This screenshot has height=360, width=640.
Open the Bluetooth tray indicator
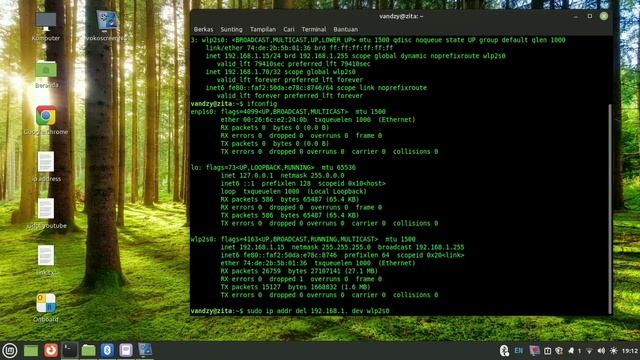click(504, 351)
